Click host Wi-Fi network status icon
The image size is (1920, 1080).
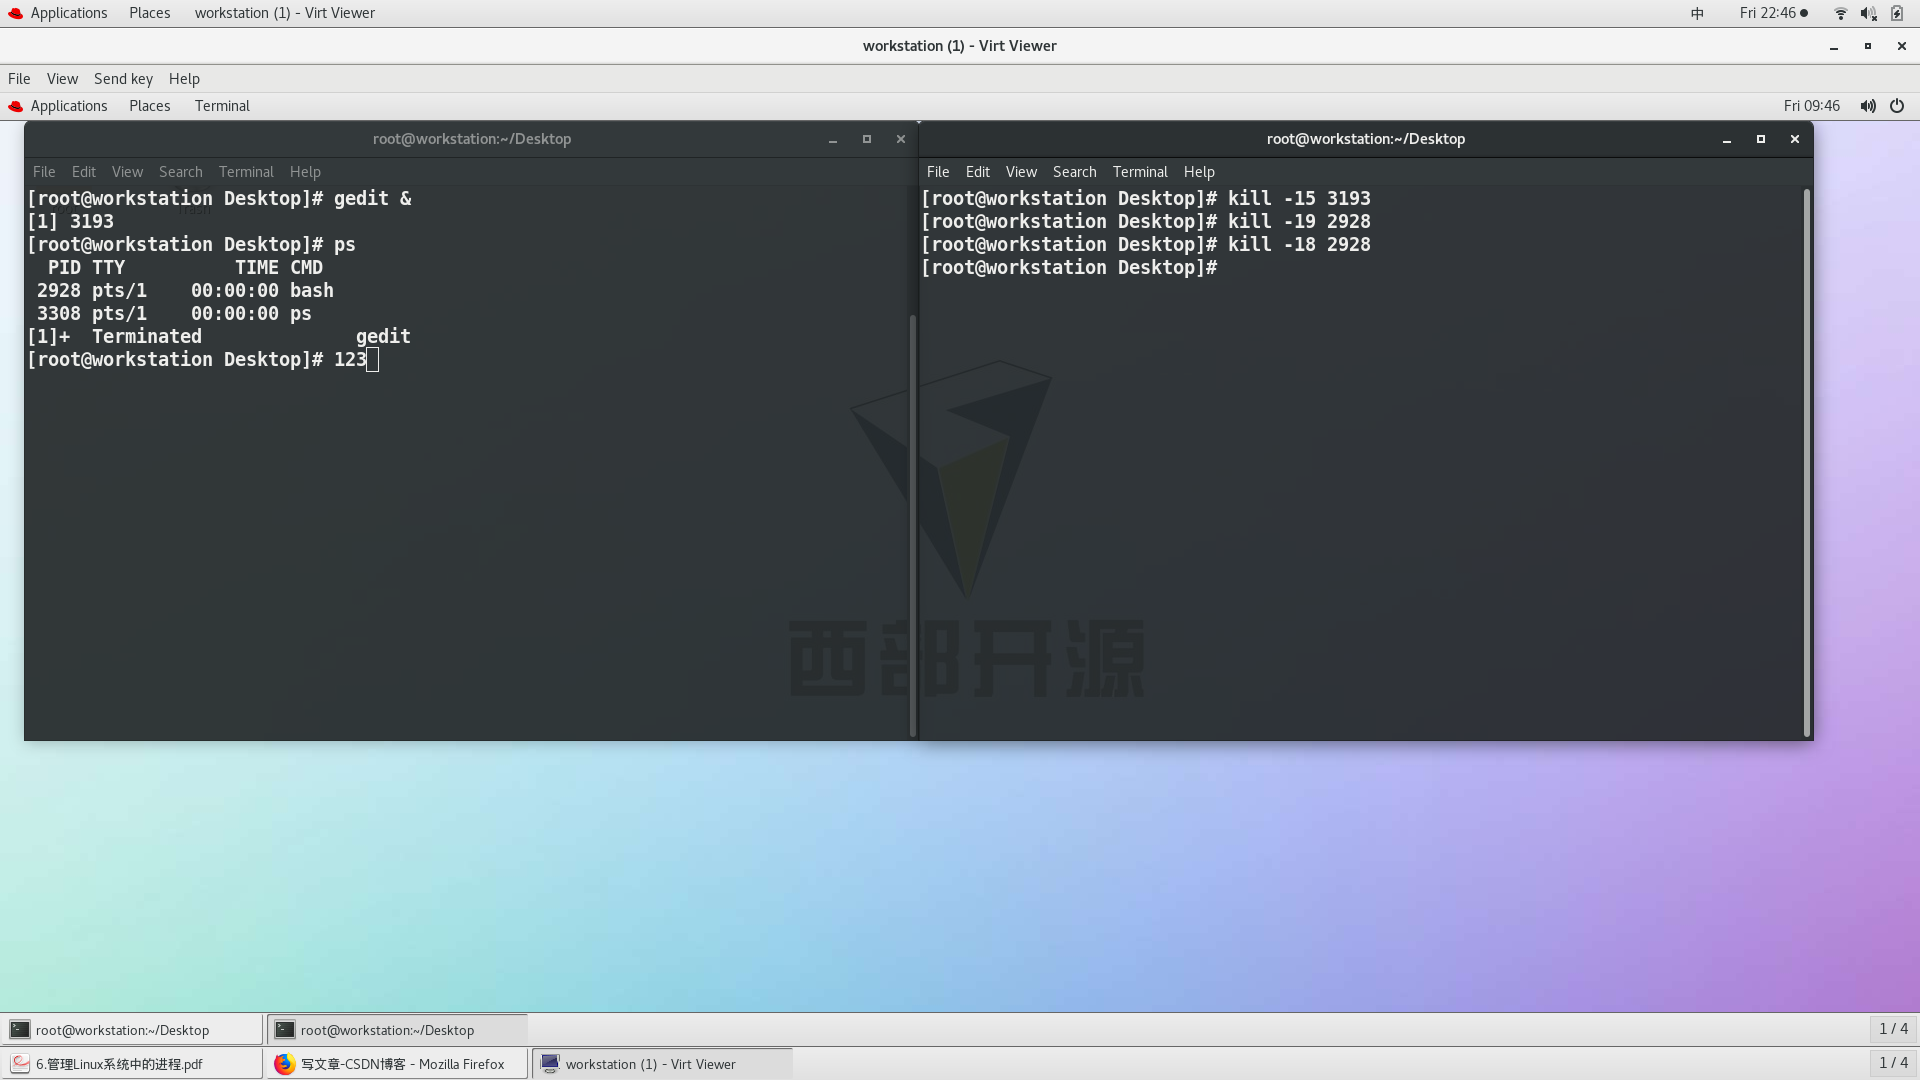click(x=1840, y=13)
